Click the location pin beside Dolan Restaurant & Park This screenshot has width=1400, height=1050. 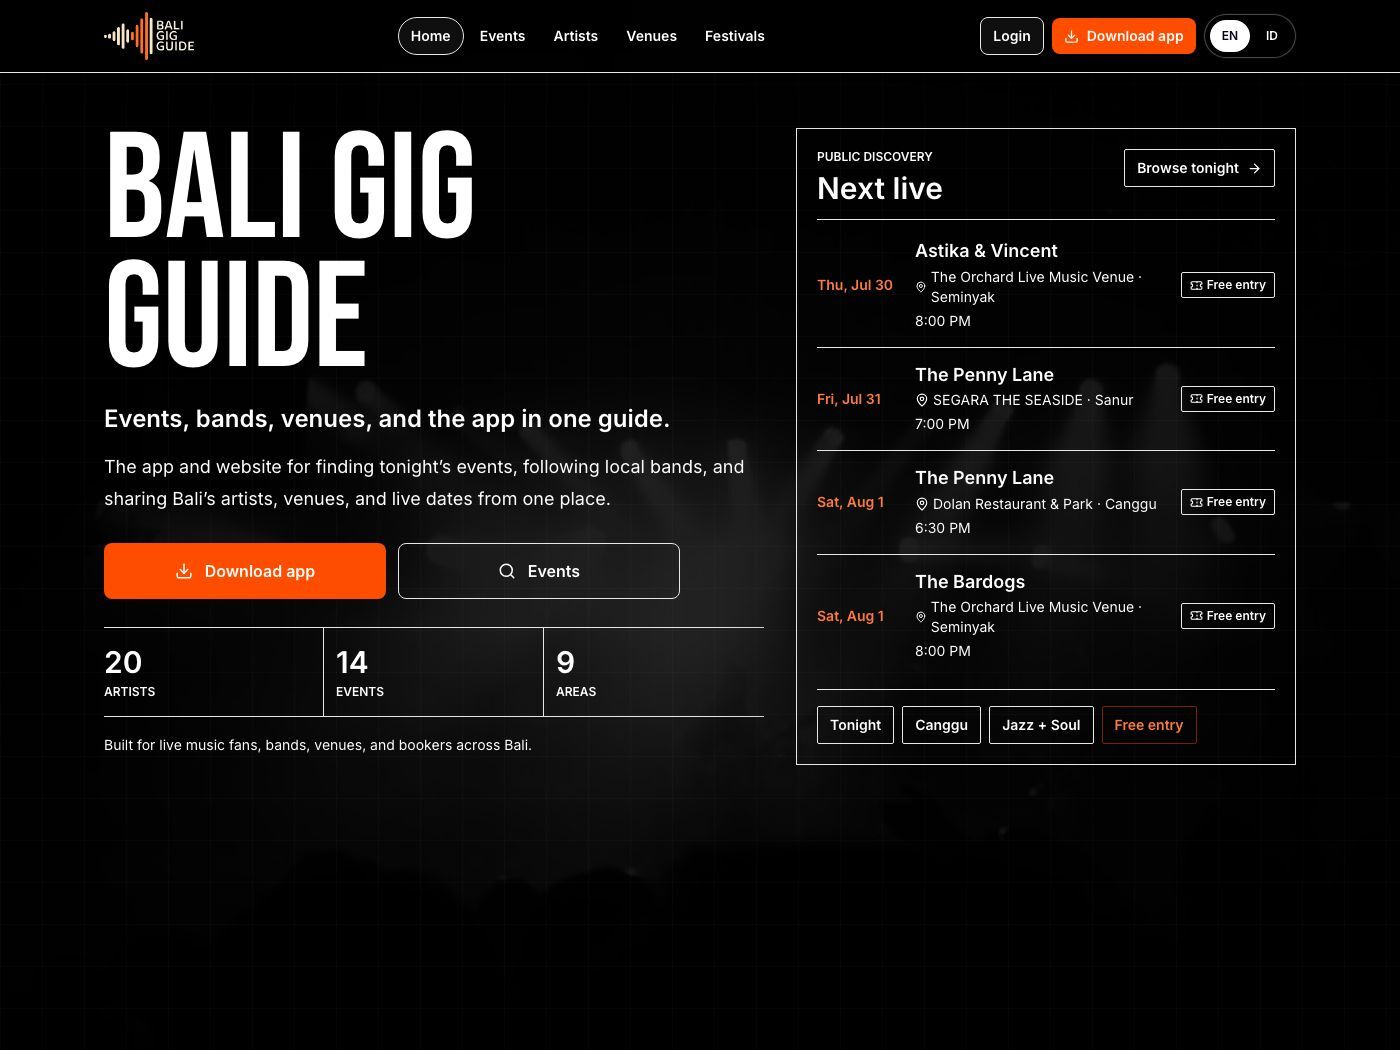coord(922,504)
